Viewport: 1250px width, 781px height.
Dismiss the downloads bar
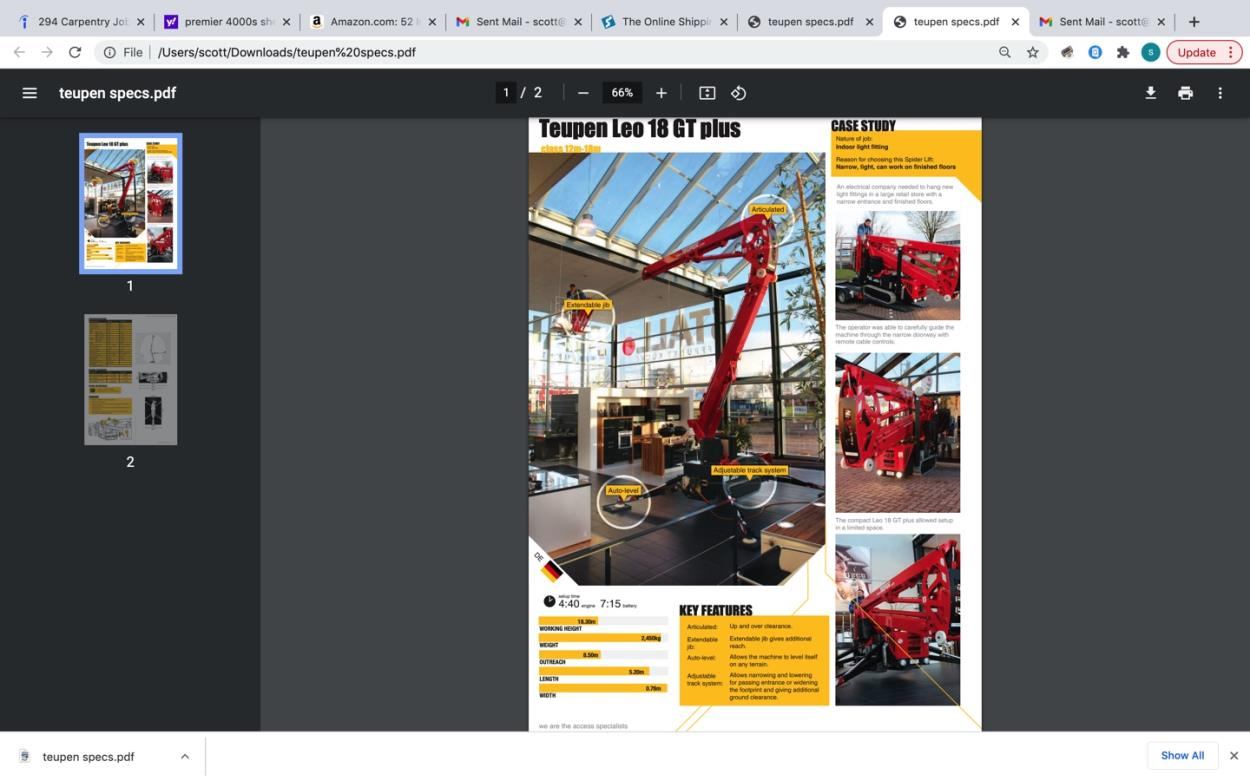[1234, 756]
